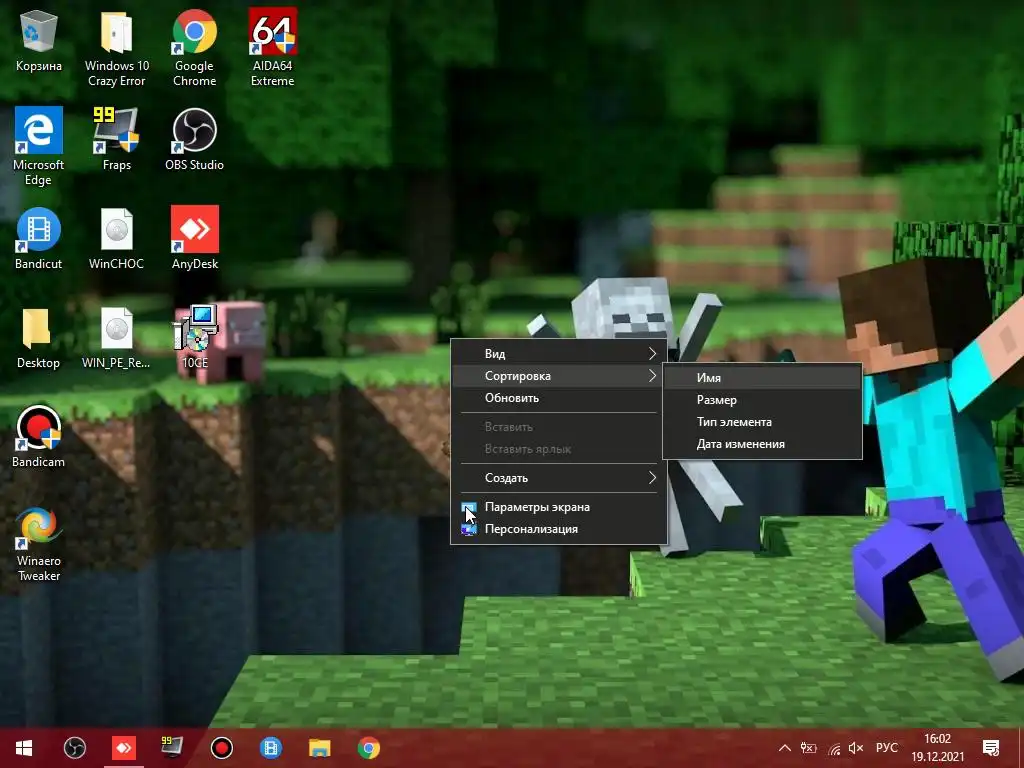This screenshot has height=768, width=1024.
Task: Open the Action Center notifications icon
Action: click(991, 748)
